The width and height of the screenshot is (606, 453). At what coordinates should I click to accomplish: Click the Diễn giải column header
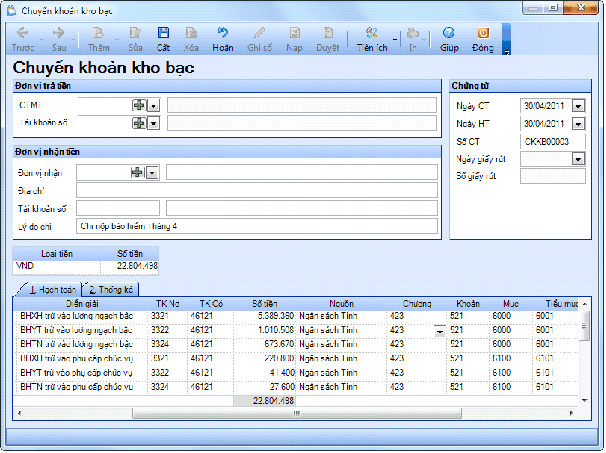[x=82, y=304]
